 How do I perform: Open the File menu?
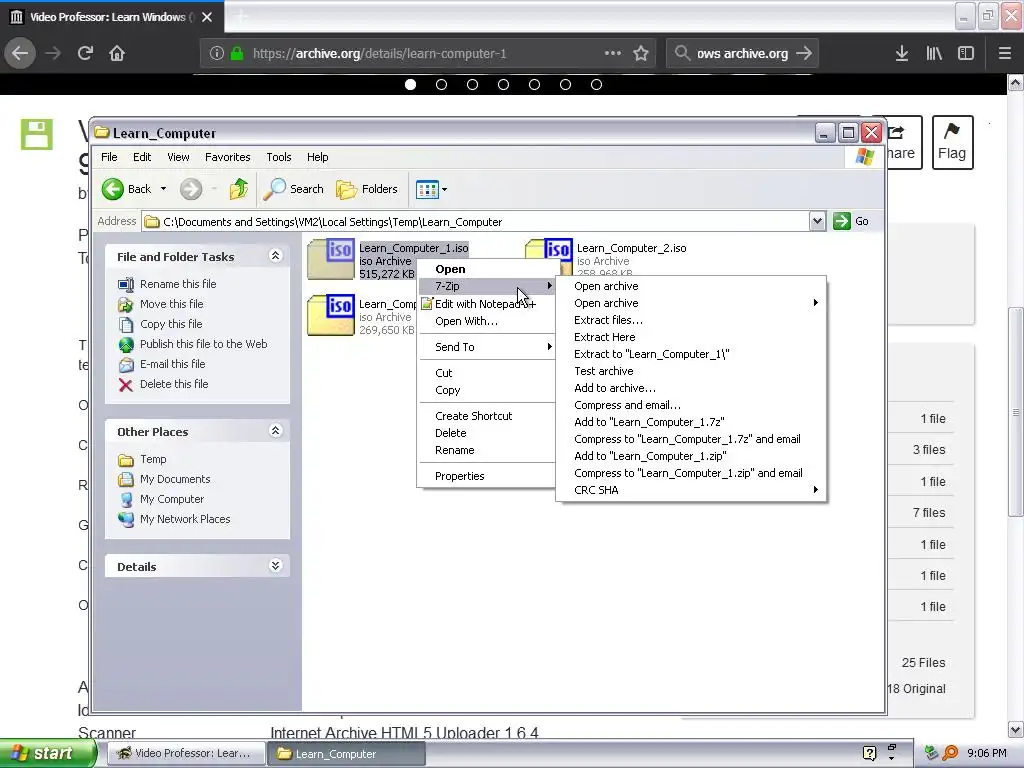point(109,157)
